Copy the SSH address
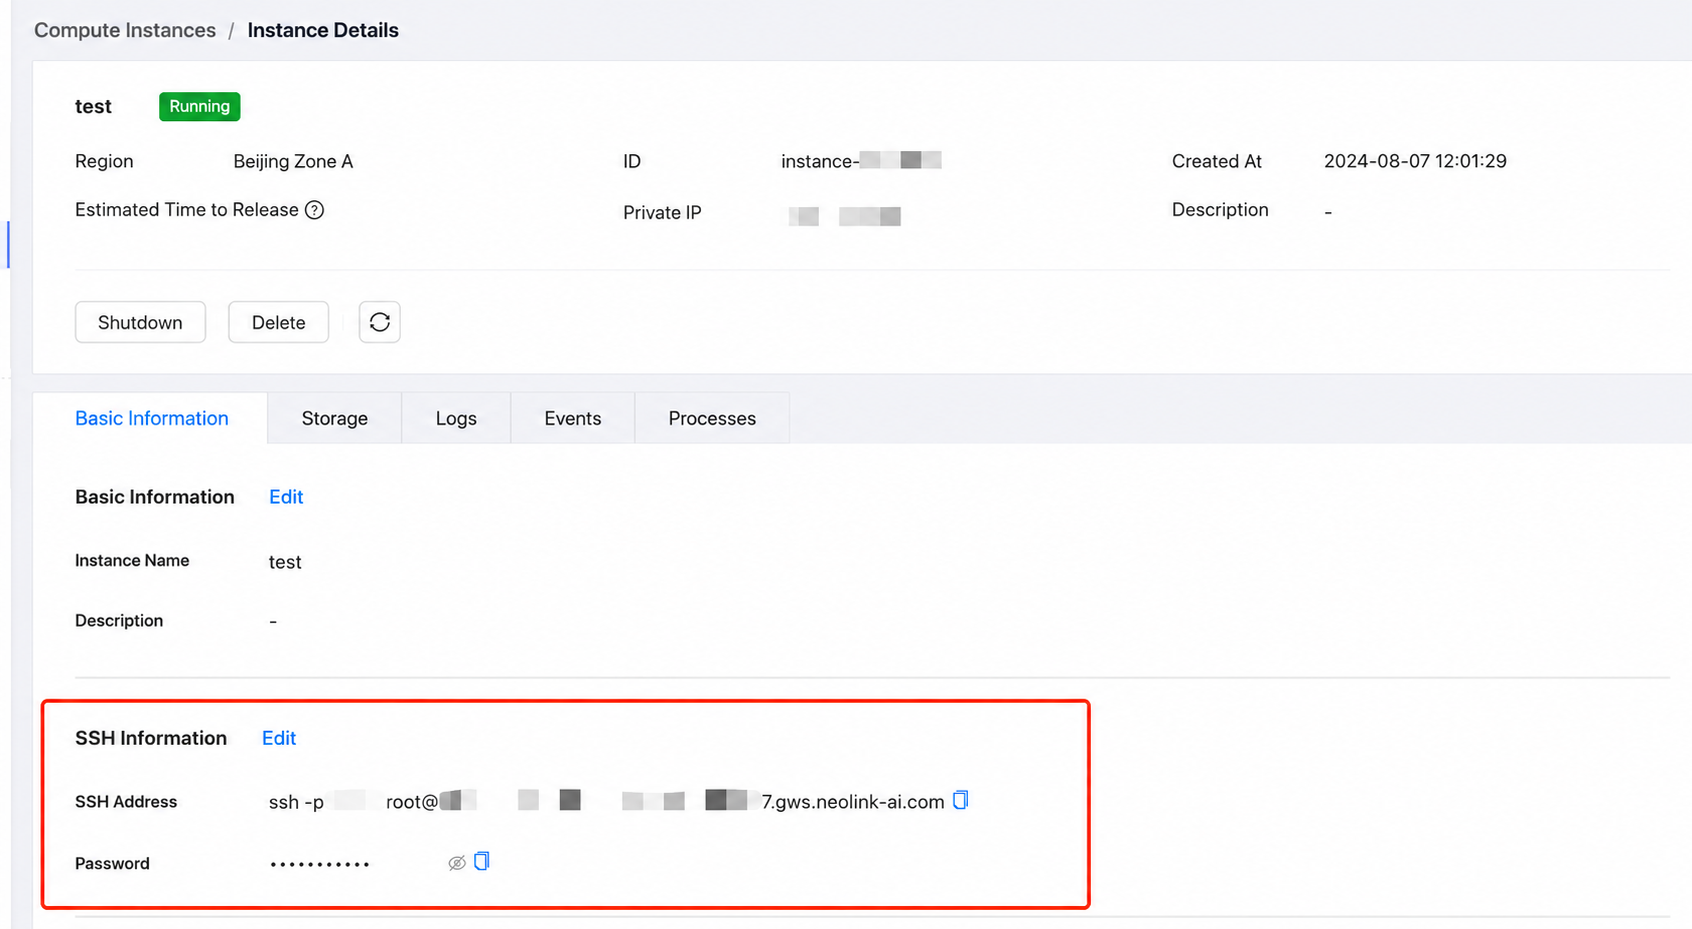 pyautogui.click(x=960, y=800)
